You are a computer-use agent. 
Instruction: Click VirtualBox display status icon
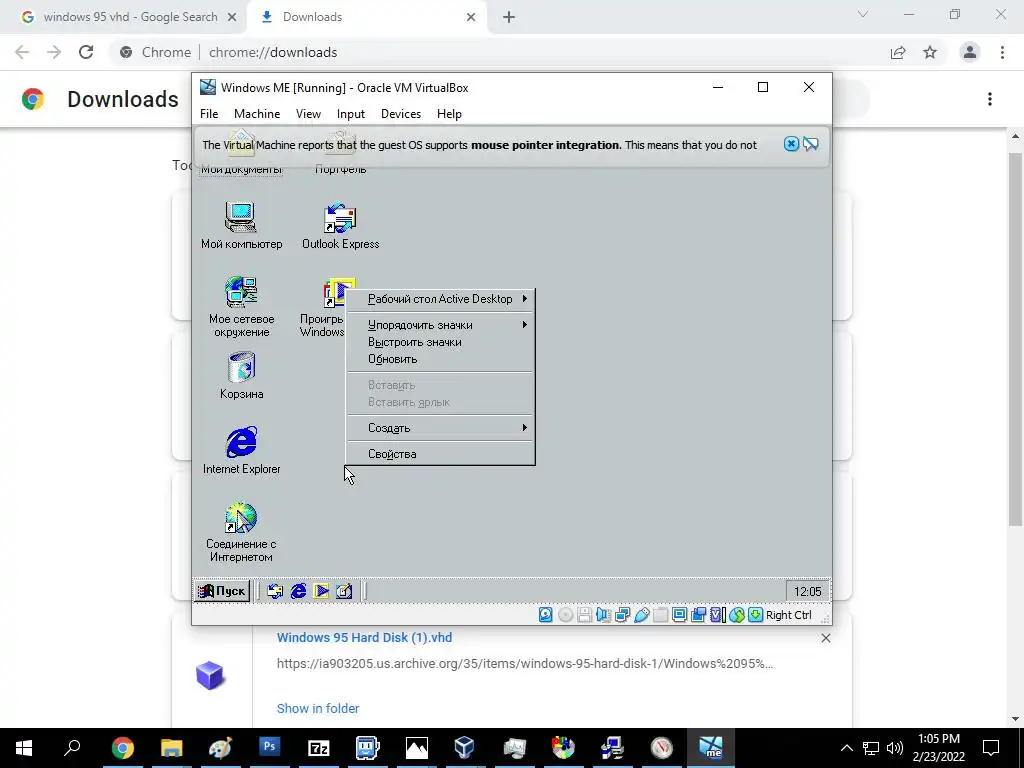(x=679, y=615)
